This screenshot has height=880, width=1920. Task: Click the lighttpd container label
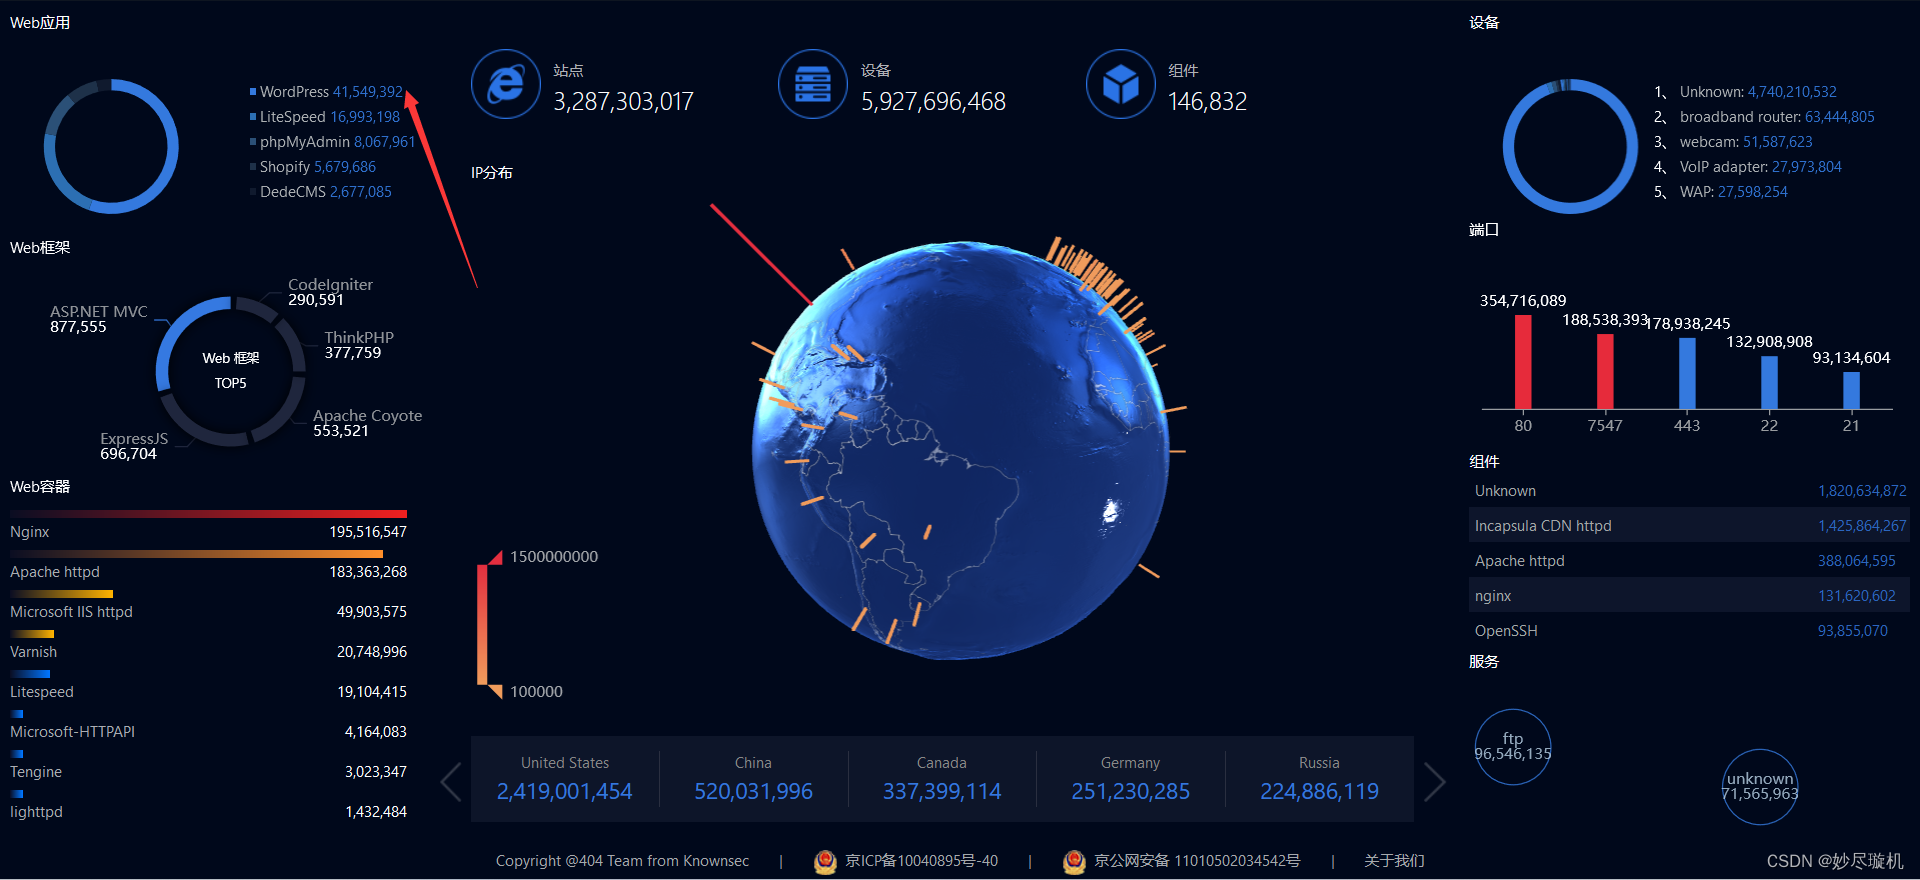click(x=36, y=812)
